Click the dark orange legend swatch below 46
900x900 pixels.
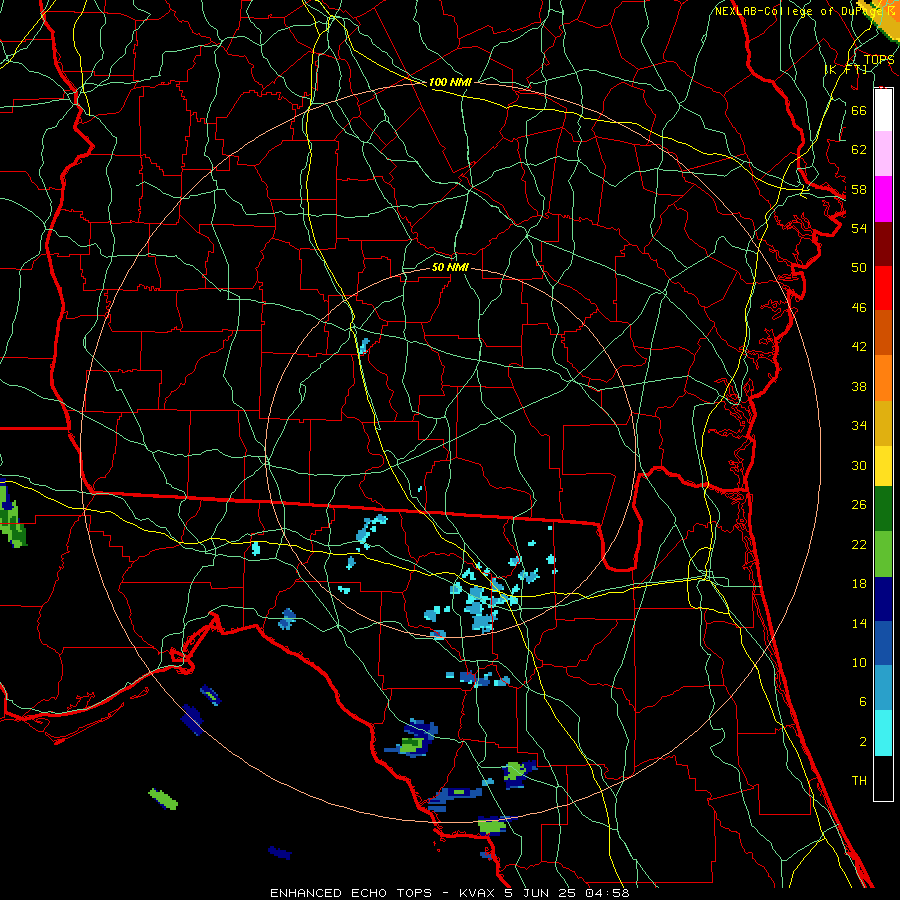883,332
